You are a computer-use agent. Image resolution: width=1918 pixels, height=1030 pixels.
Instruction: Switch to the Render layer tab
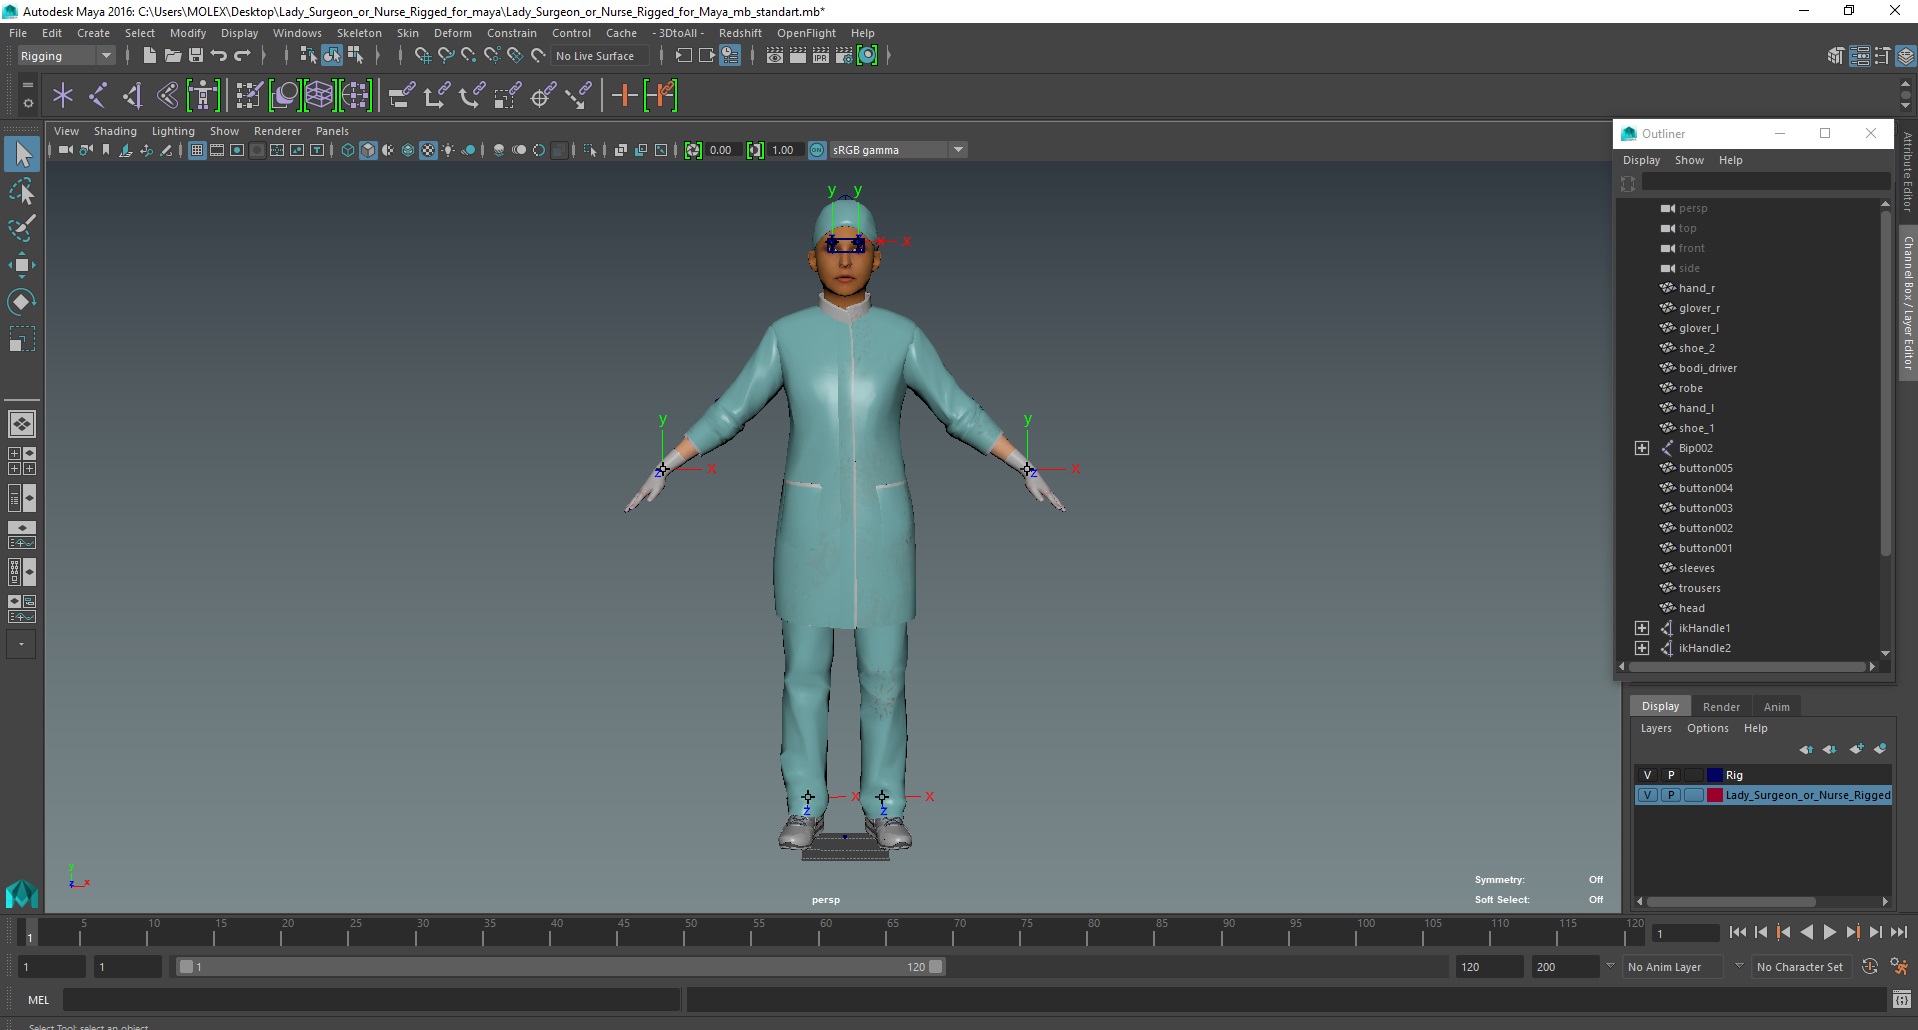pyautogui.click(x=1721, y=707)
